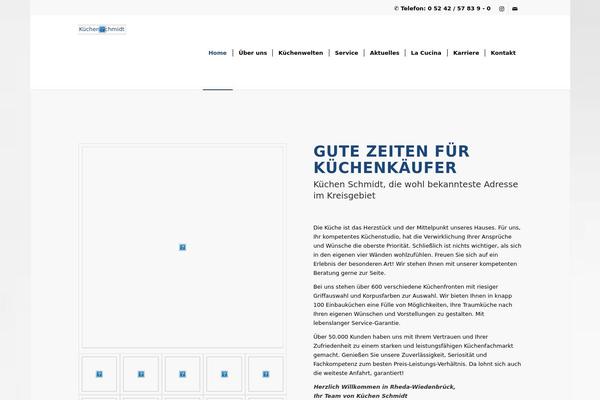600x400 pixels.
Task: Open the Küchenwelten menu item
Action: [x=301, y=53]
